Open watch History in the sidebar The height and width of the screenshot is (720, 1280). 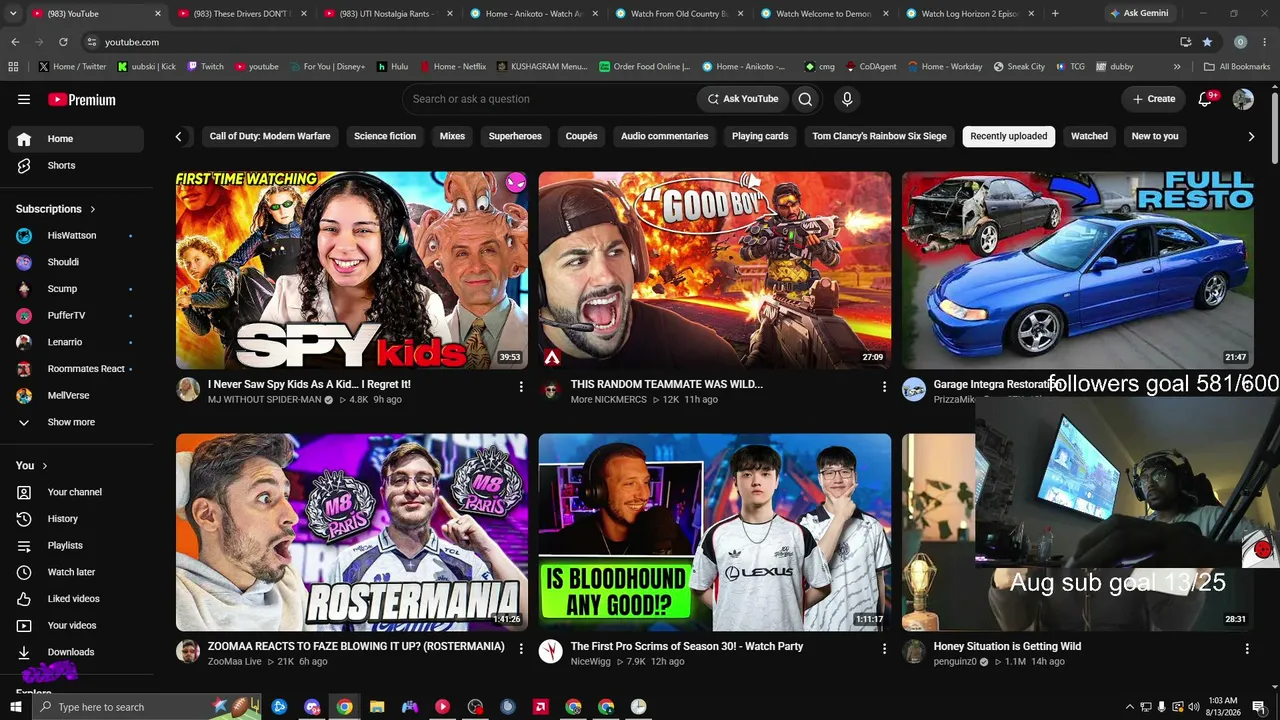pos(76,519)
